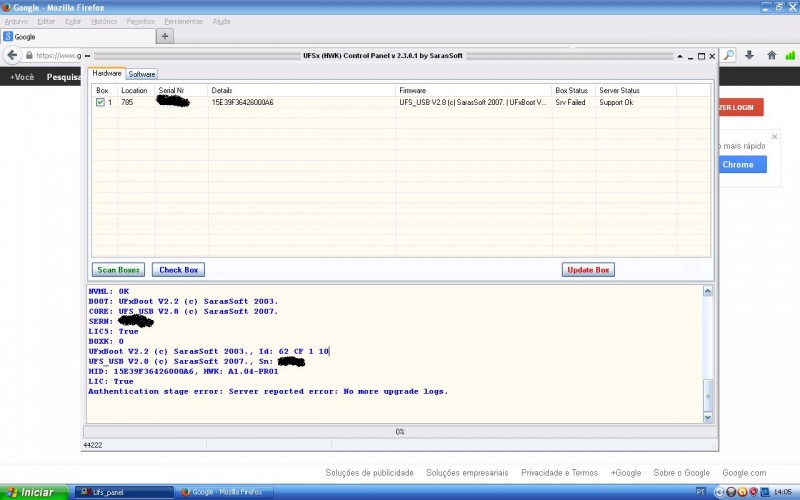Click the Update Box button
Viewport: 800px width, 500px height.
[x=588, y=270]
